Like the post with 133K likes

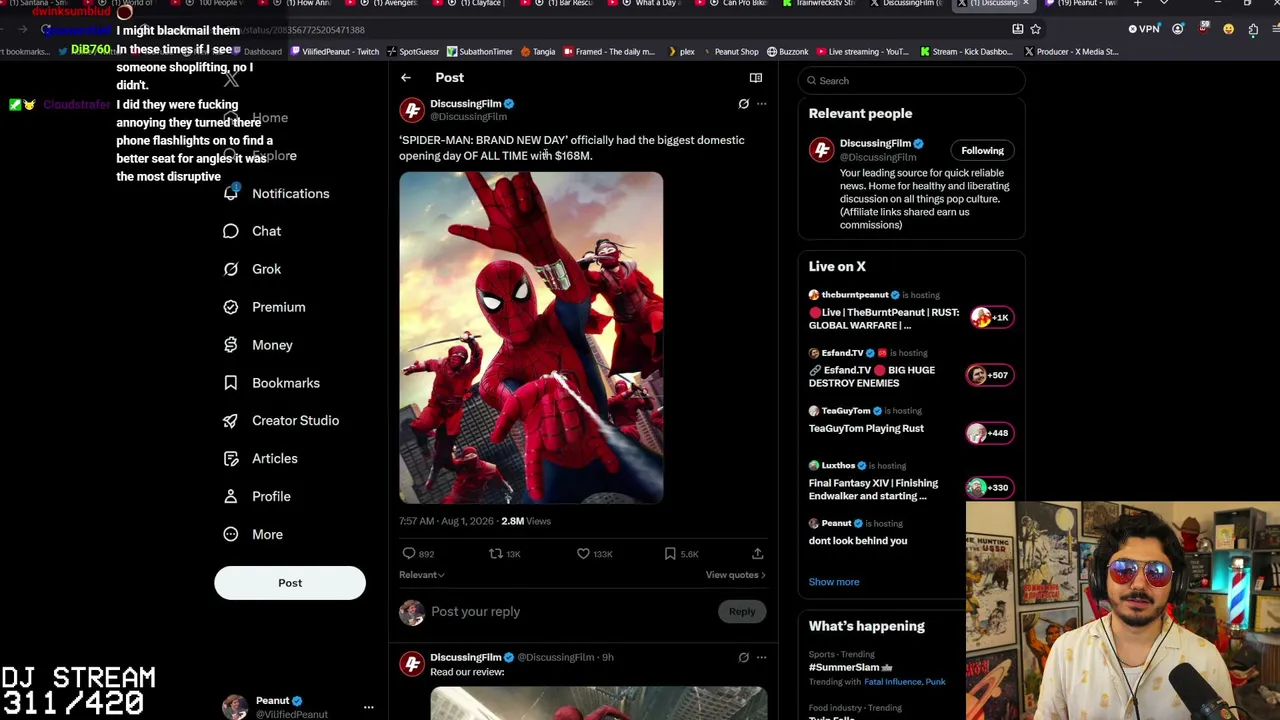595,554
